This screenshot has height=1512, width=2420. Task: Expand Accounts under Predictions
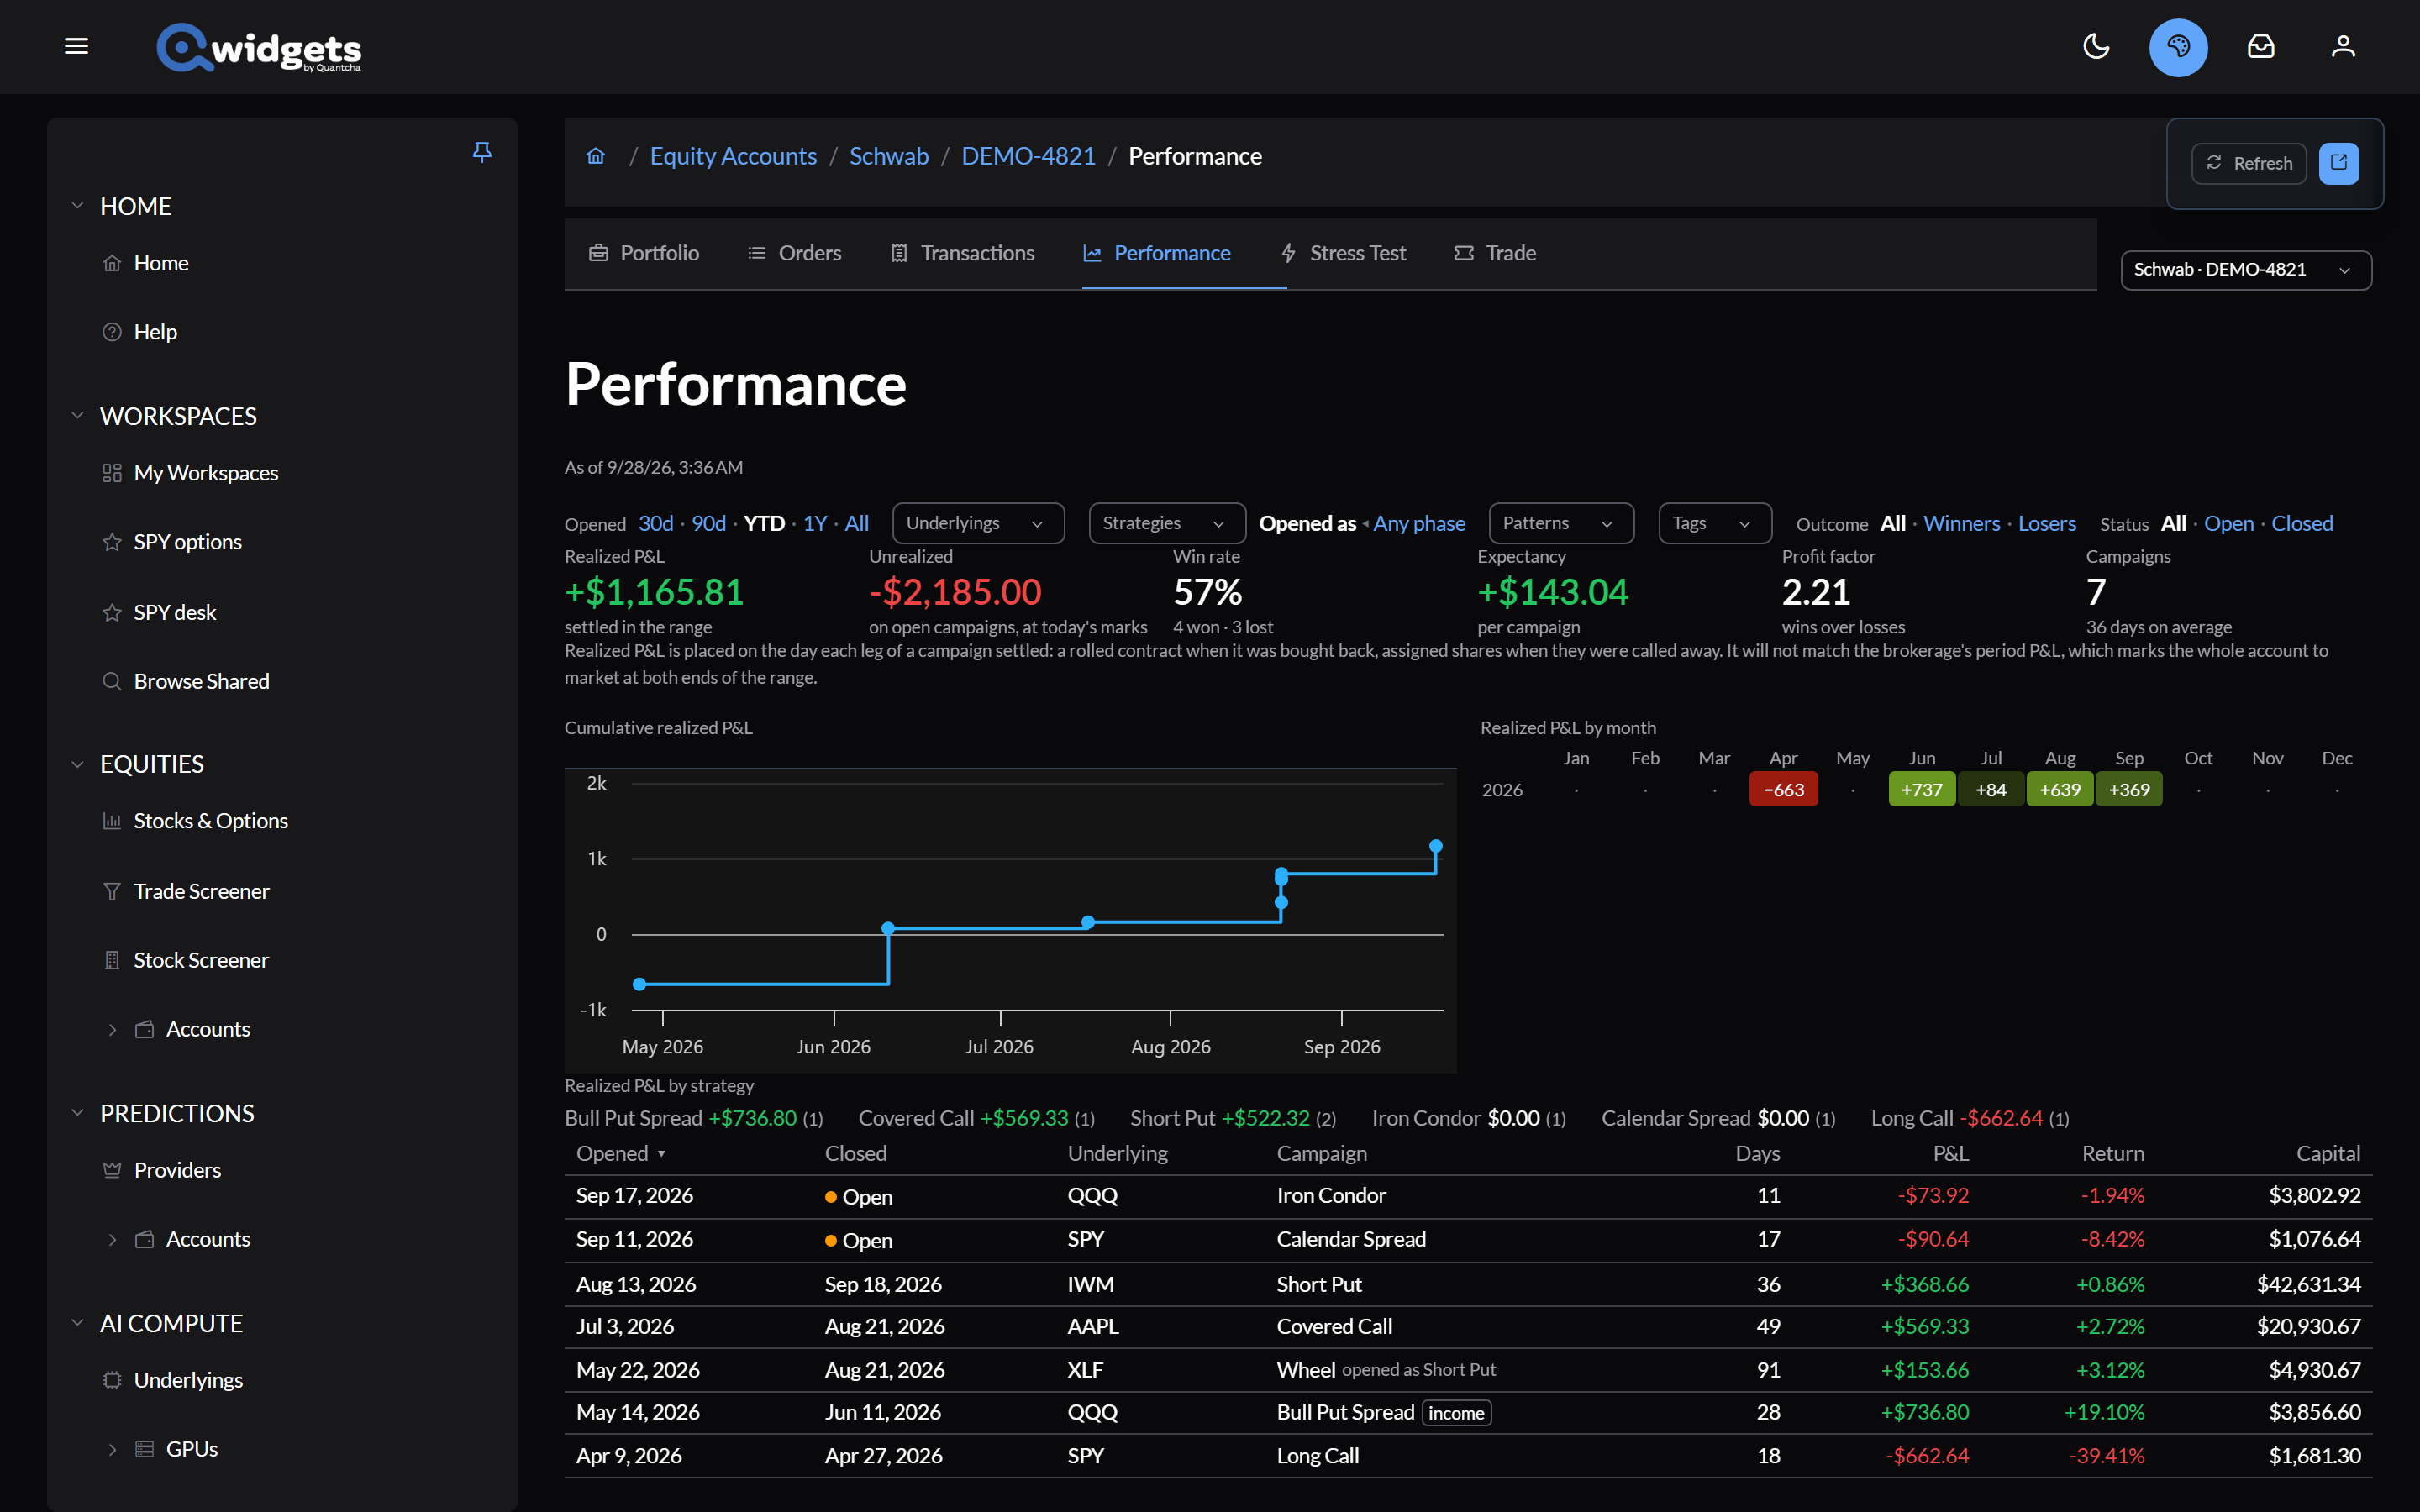[x=112, y=1240]
